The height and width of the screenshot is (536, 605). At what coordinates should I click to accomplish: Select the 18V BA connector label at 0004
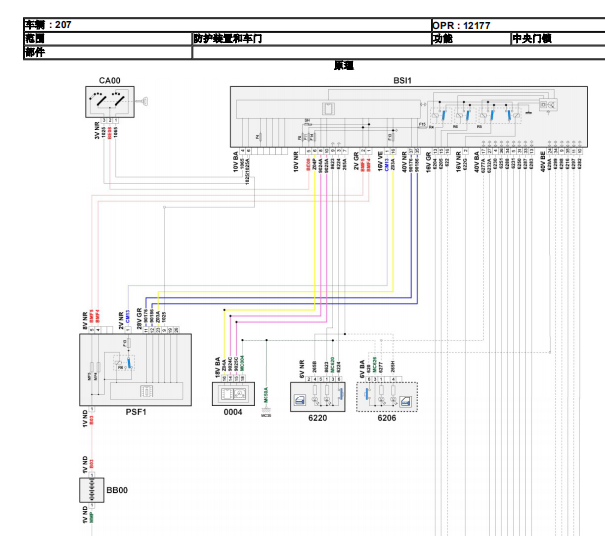pyautogui.click(x=218, y=367)
